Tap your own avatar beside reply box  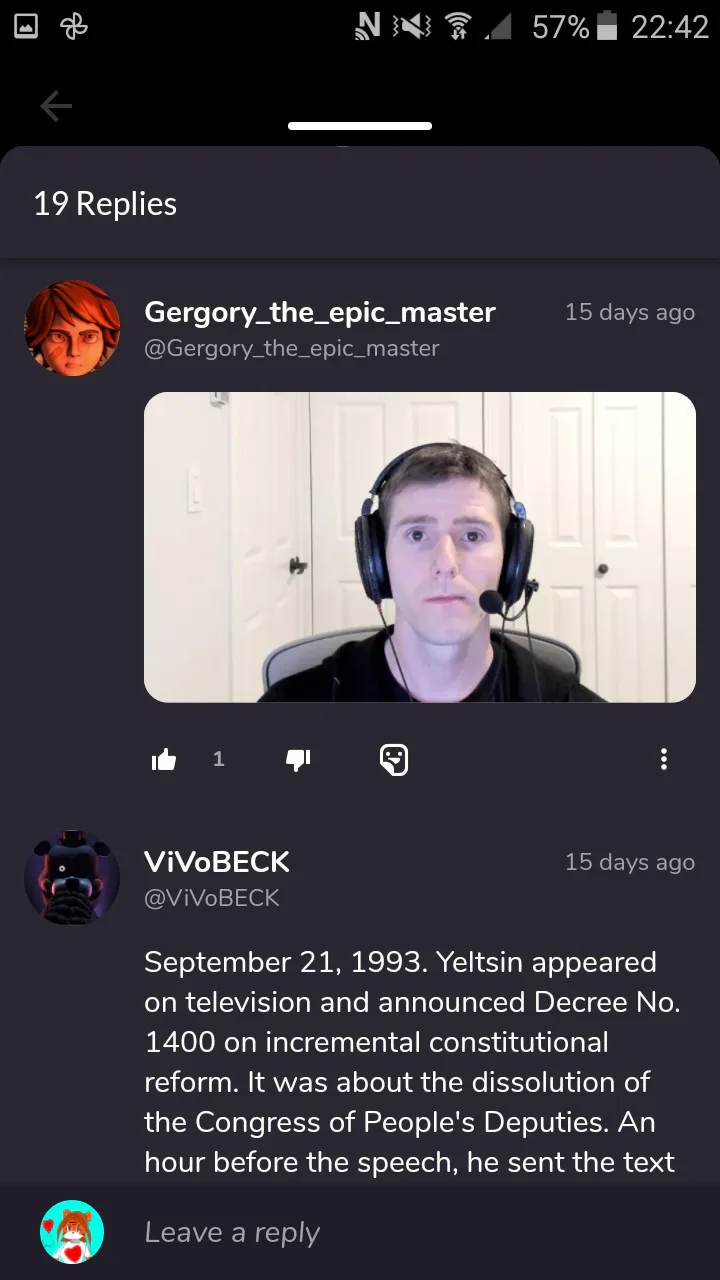pyautogui.click(x=72, y=1232)
